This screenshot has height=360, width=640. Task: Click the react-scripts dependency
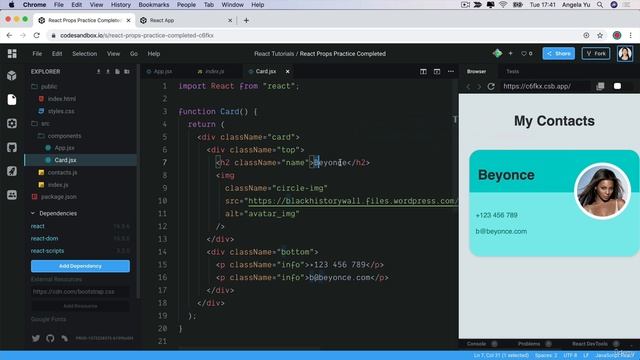pos(47,251)
